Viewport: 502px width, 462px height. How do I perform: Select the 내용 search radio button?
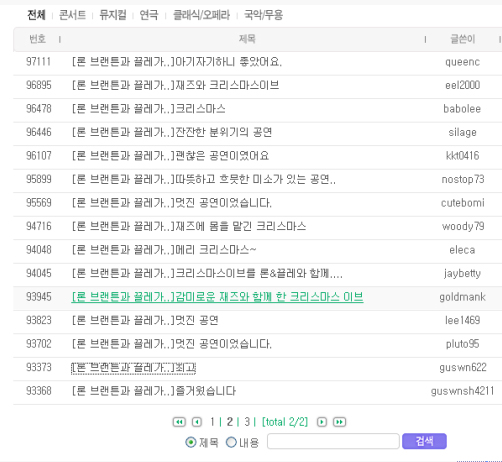231,442
